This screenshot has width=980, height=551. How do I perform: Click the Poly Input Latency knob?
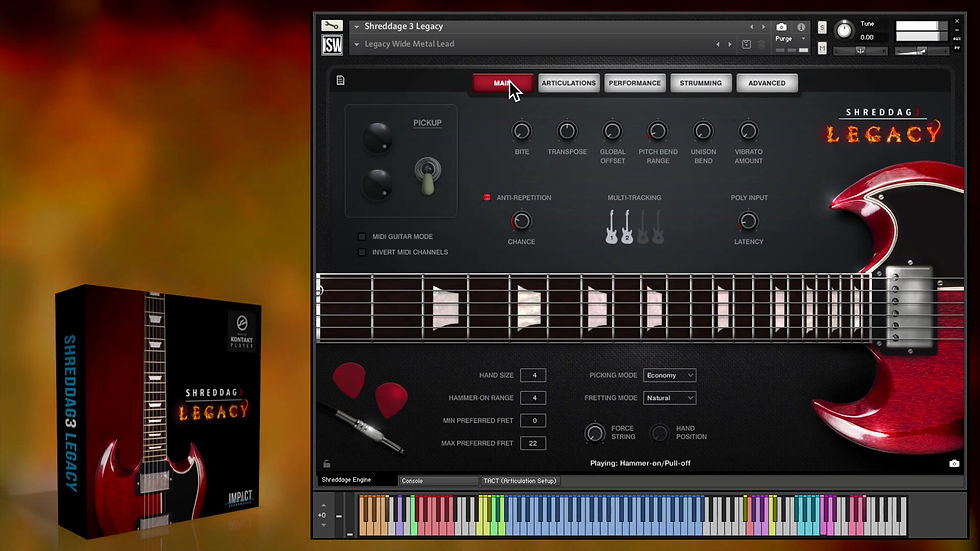point(748,221)
